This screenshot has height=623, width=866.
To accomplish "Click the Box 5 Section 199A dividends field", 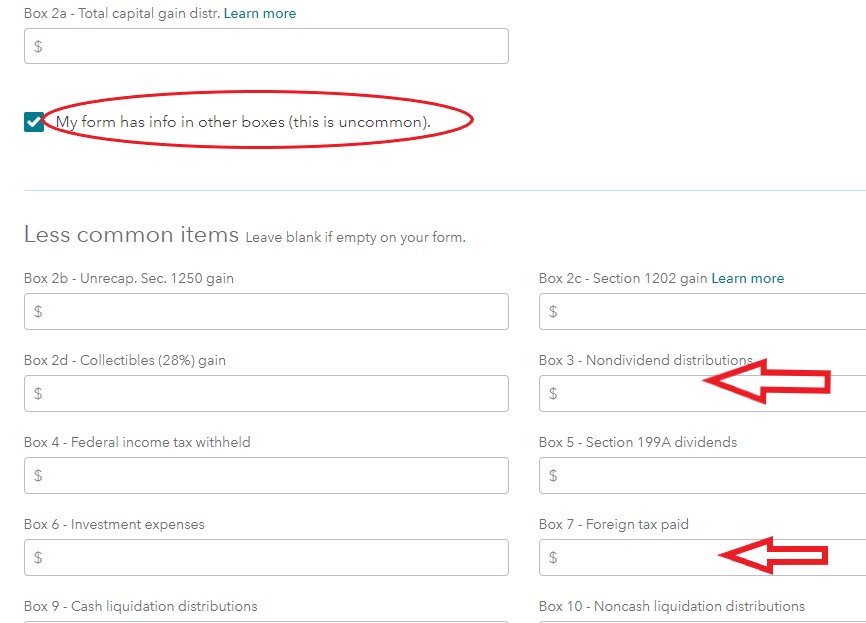I will (702, 476).
